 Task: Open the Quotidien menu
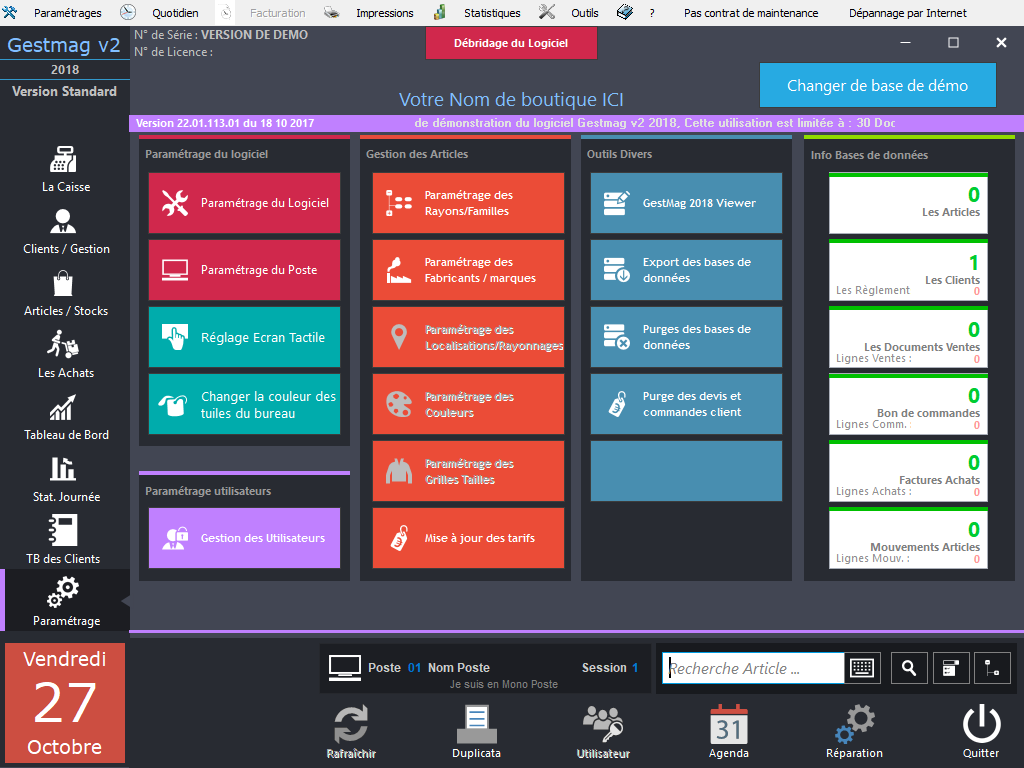[175, 13]
